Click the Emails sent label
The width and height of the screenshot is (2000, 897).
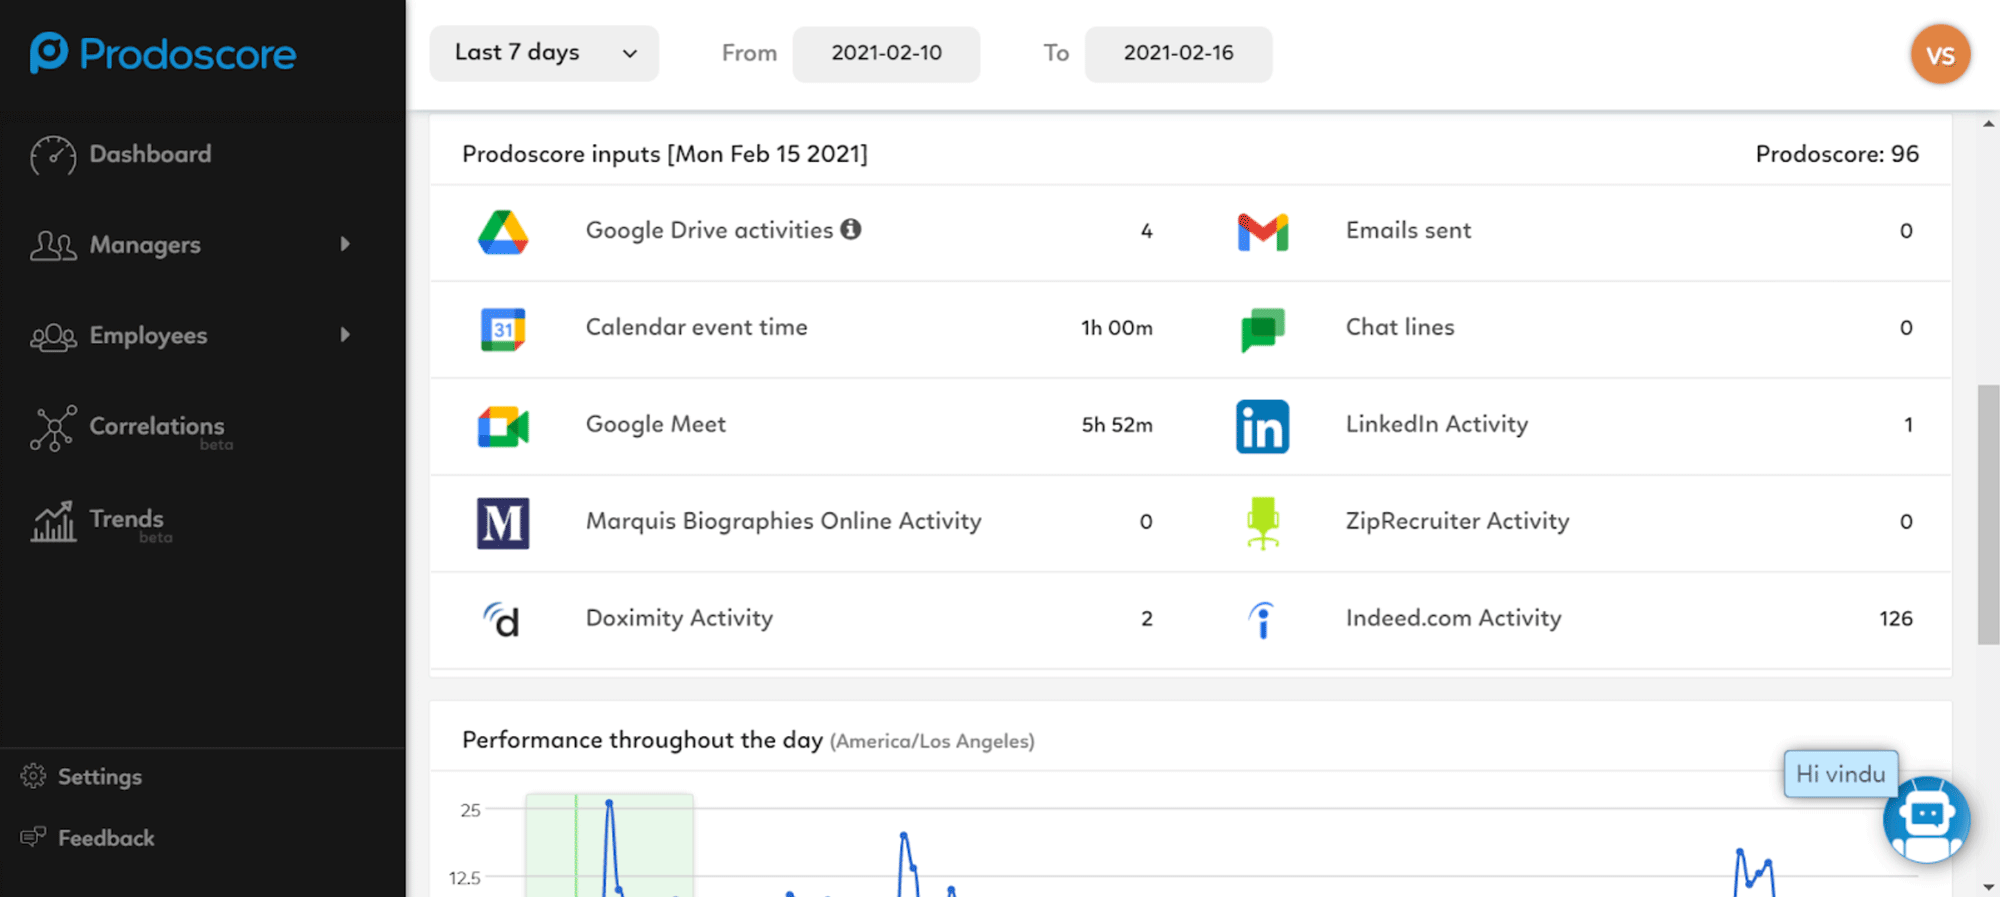tap(1408, 230)
